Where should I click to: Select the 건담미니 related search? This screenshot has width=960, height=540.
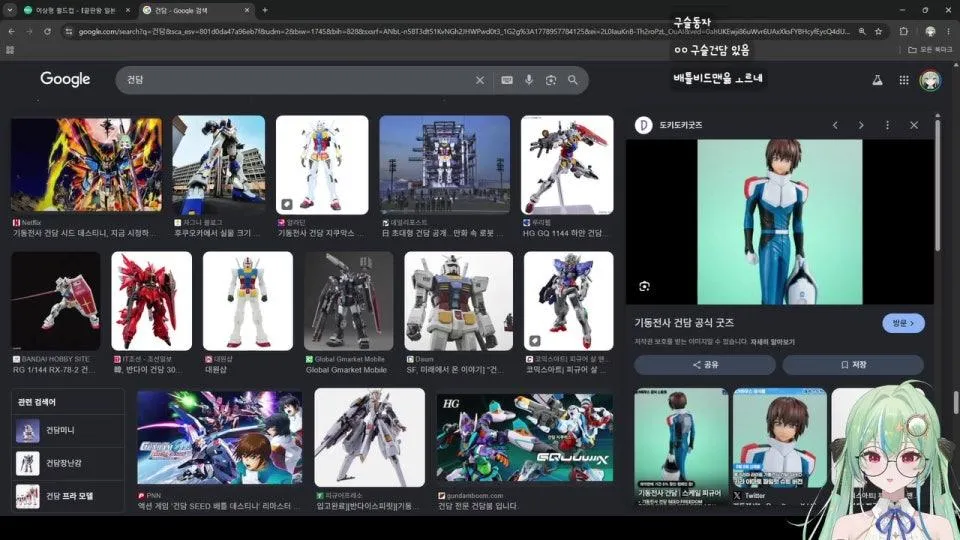click(x=68, y=430)
